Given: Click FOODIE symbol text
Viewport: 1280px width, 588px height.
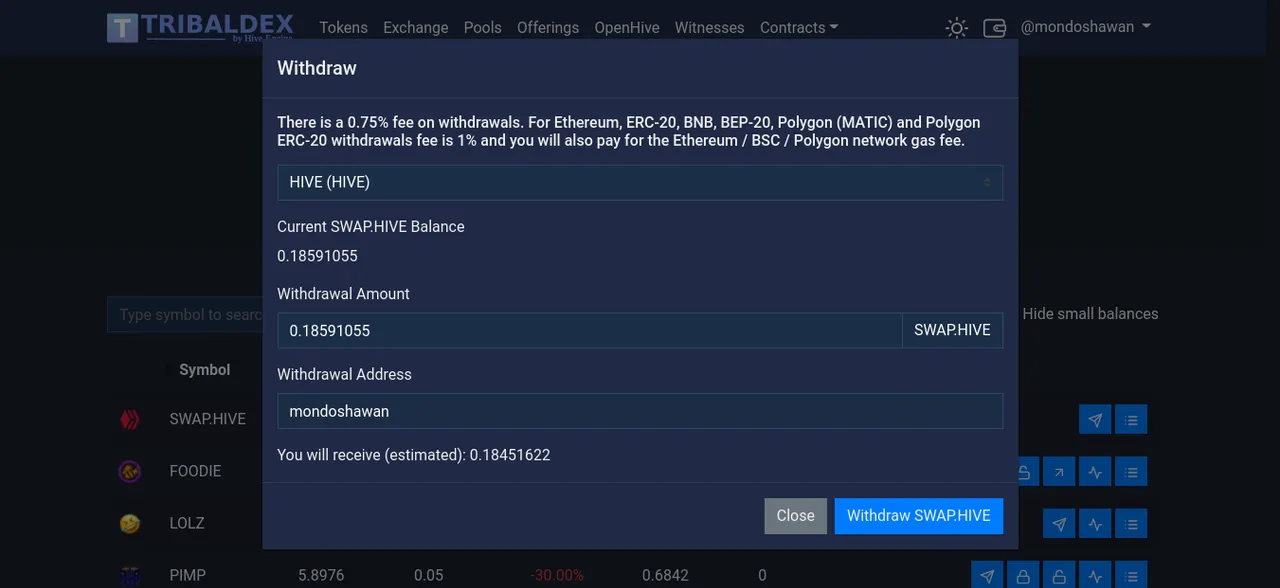Looking at the screenshot, I should [195, 471].
